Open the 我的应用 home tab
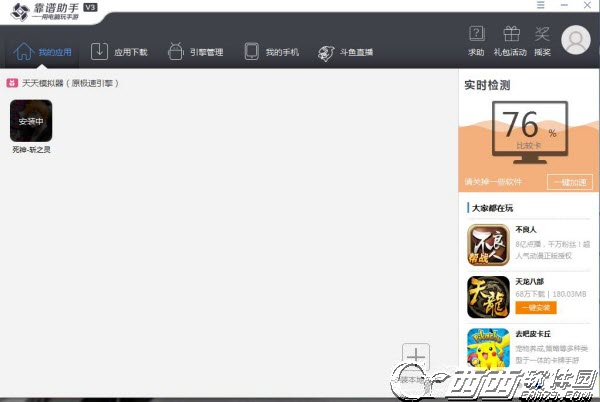Viewport: 600px width, 402px height. 42,52
